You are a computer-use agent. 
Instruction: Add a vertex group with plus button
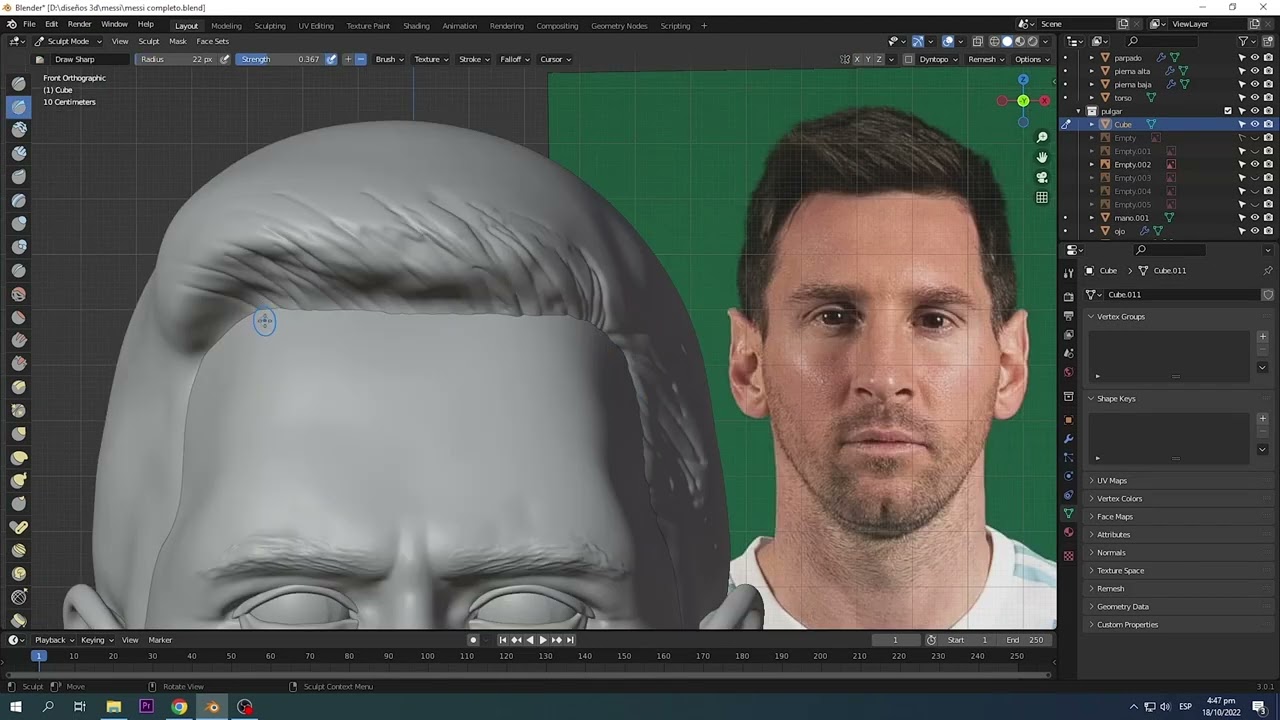click(1262, 337)
